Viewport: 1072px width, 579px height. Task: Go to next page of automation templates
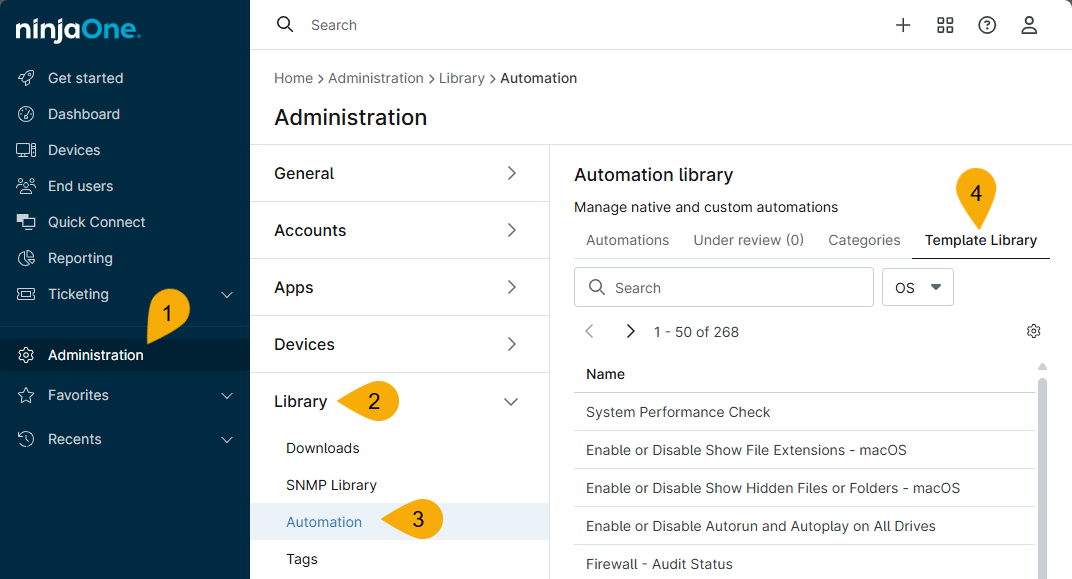tap(630, 330)
